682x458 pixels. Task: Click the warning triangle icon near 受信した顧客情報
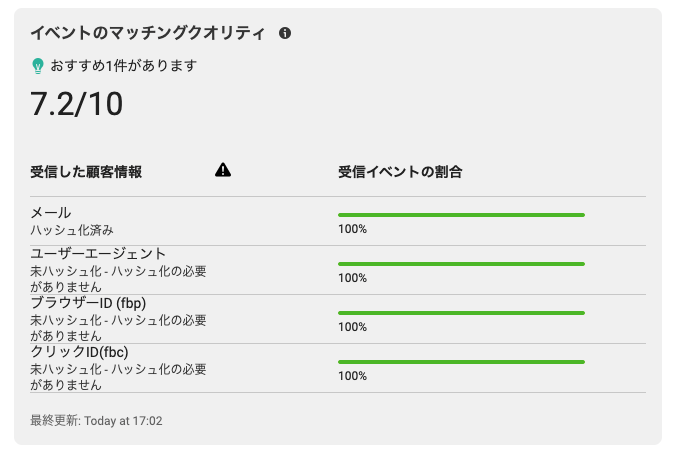[223, 170]
